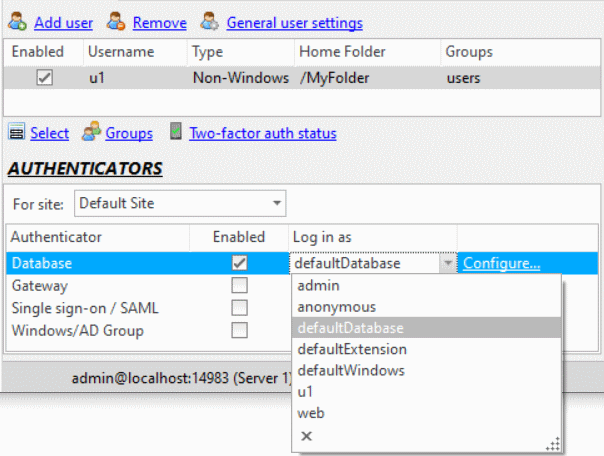Viewport: 604px width, 456px height.
Task: Click the General user settings icon
Action: [x=209, y=22]
